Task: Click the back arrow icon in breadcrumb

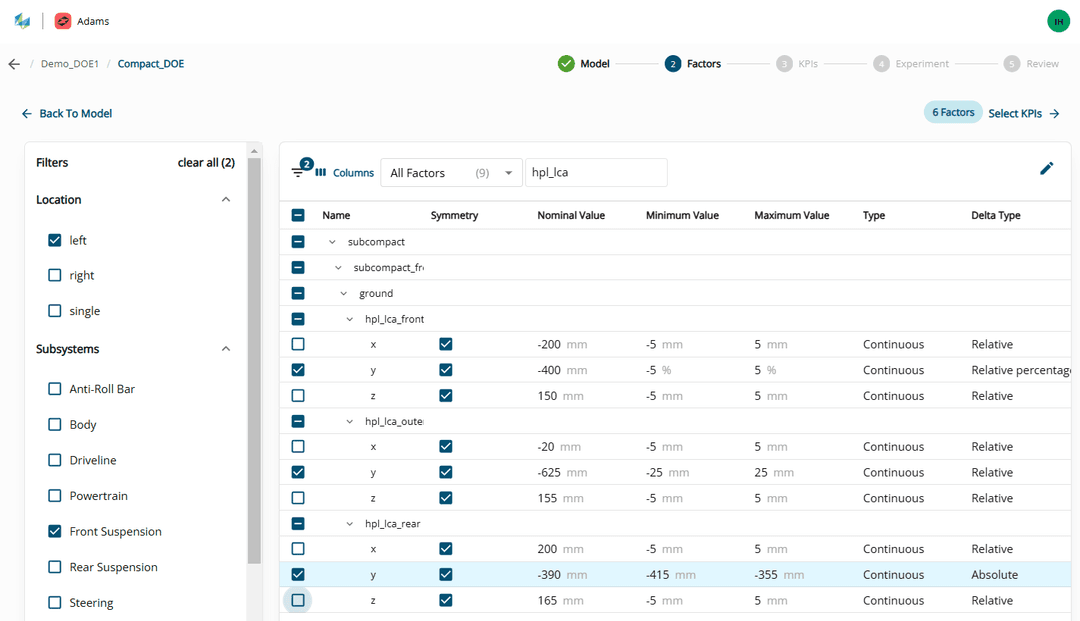Action: (14, 64)
